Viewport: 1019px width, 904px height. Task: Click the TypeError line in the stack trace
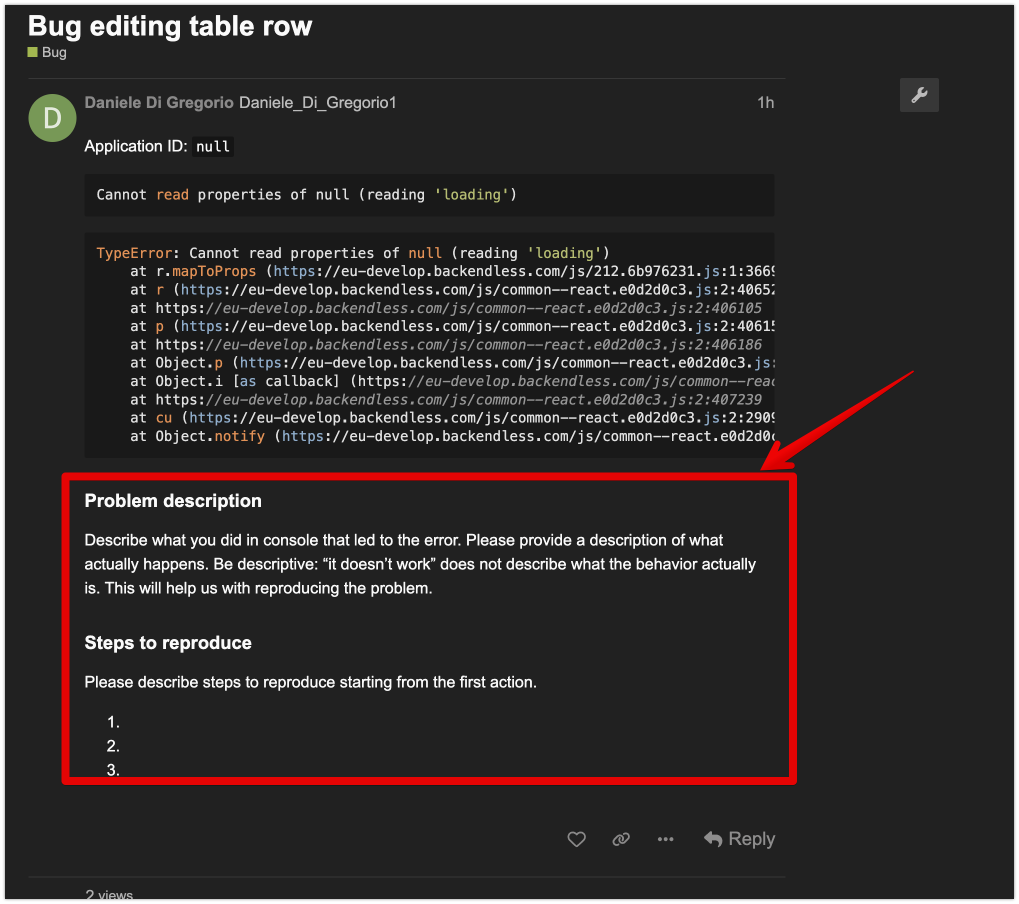click(x=353, y=253)
